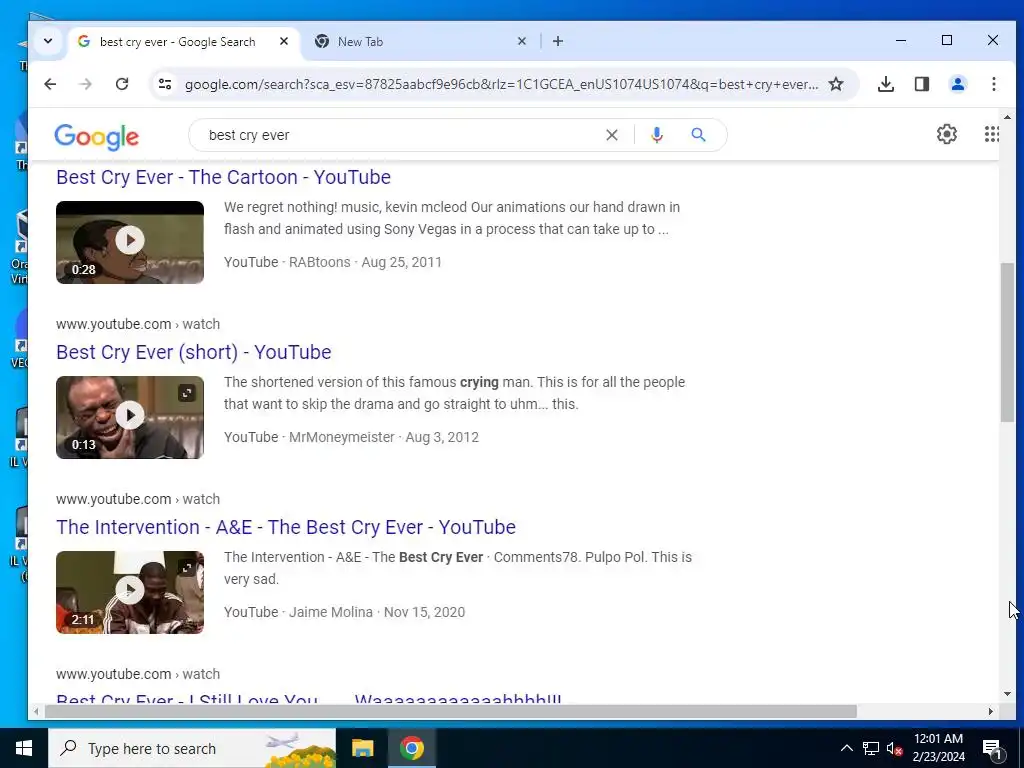Image resolution: width=1024 pixels, height=768 pixels.
Task: Go to Google homepage via logo
Action: coord(97,136)
